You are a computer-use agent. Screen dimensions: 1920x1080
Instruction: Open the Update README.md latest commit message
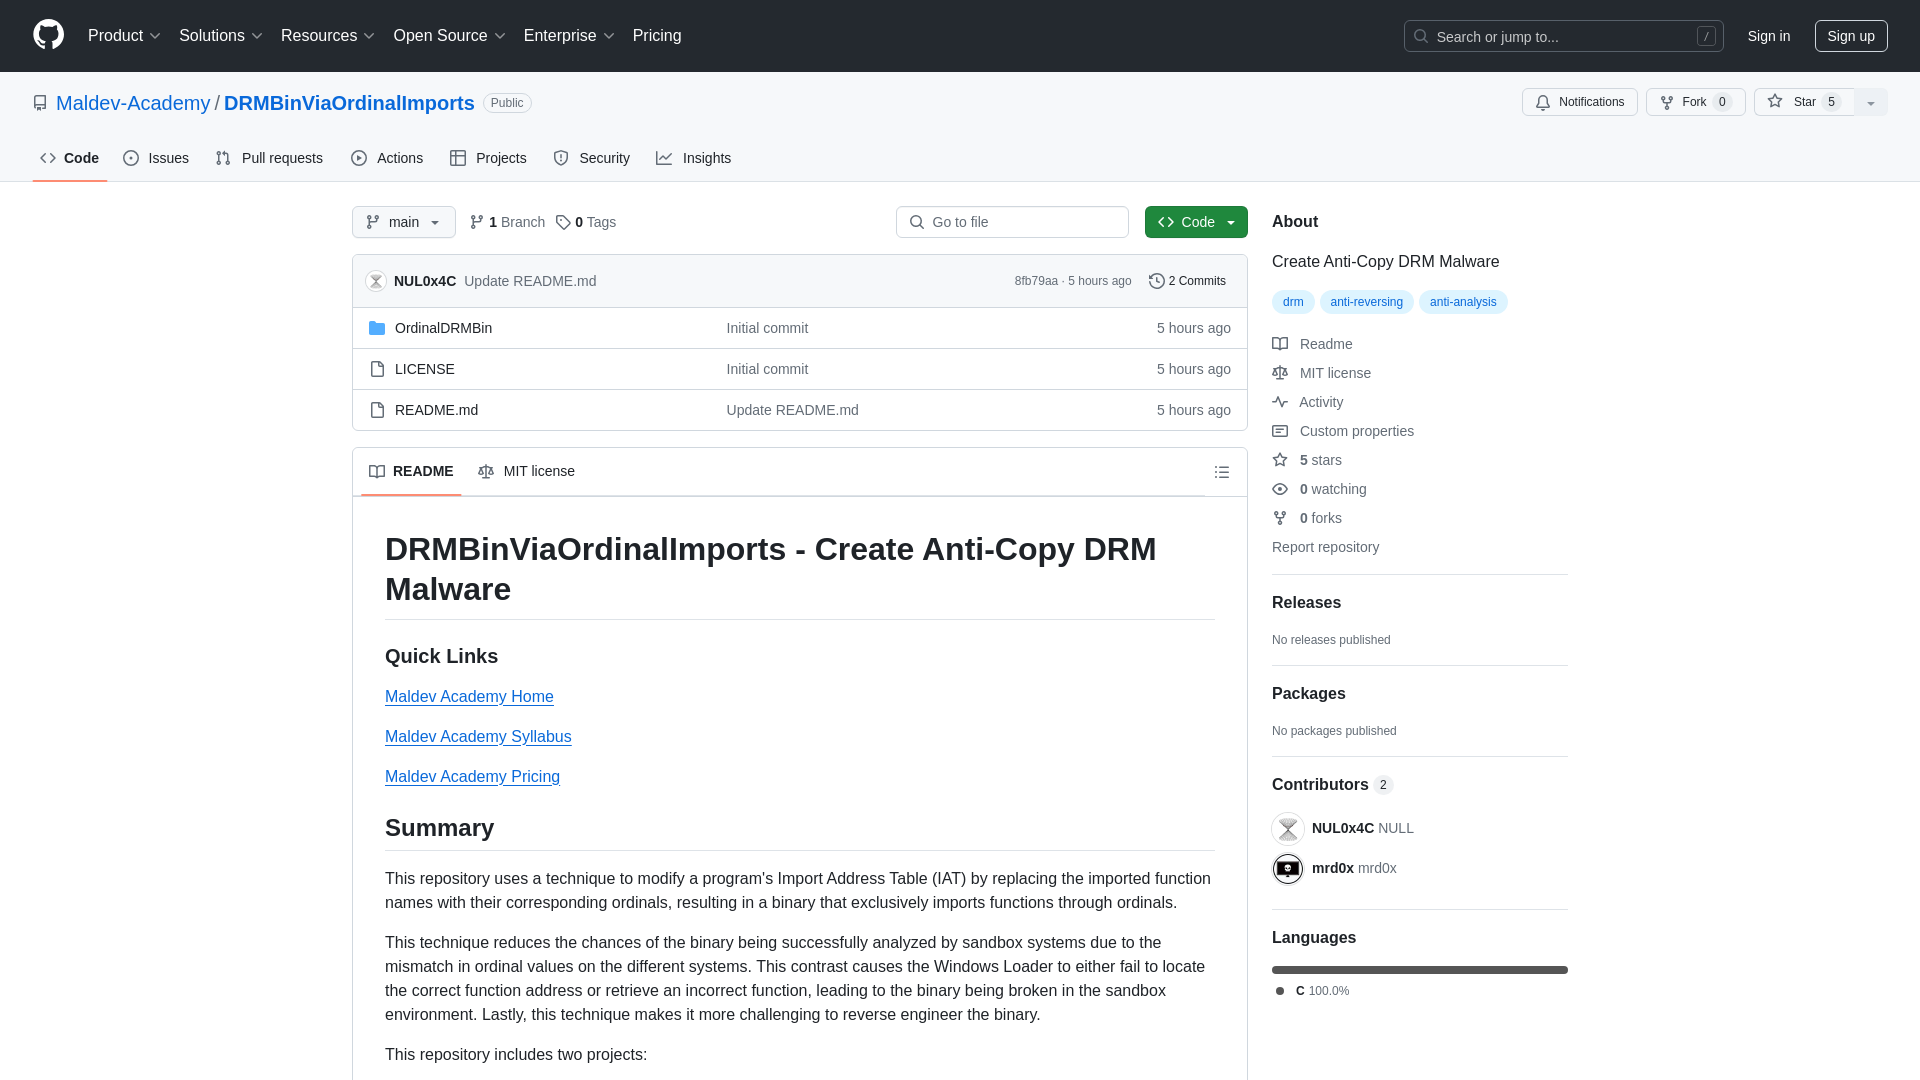click(x=530, y=281)
